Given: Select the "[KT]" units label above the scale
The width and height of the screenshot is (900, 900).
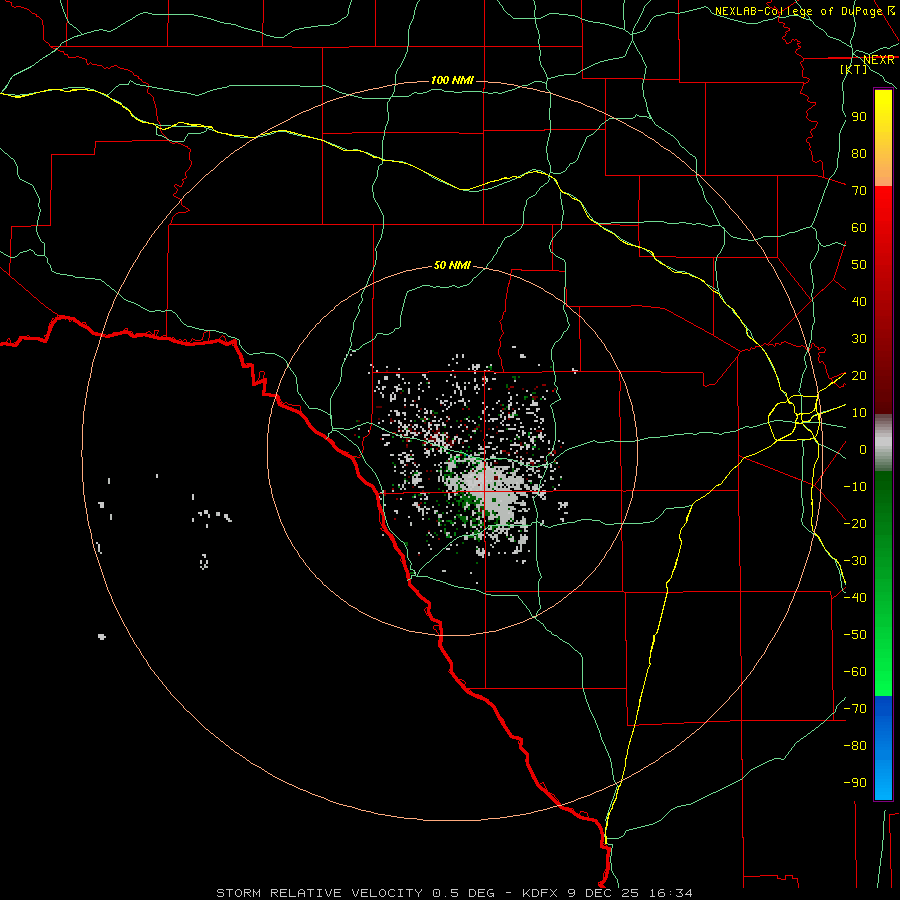Looking at the screenshot, I should (x=854, y=69).
